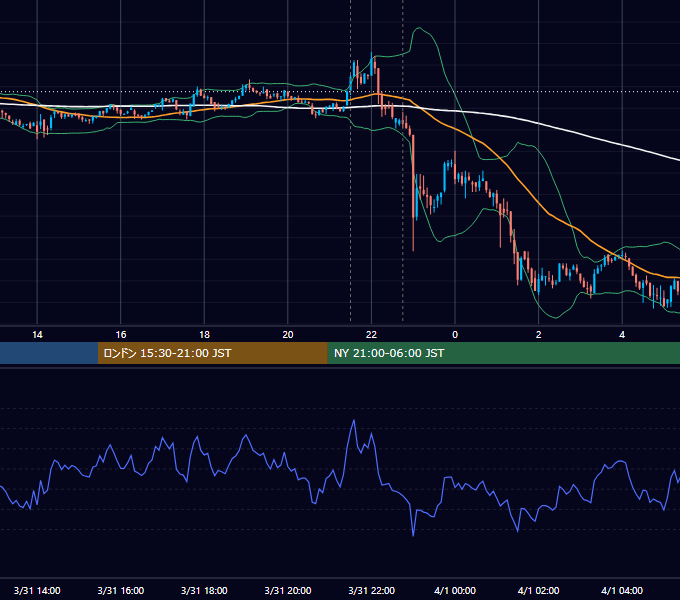
Task: Click the 3/31 22:00 date label
Action: (372, 590)
